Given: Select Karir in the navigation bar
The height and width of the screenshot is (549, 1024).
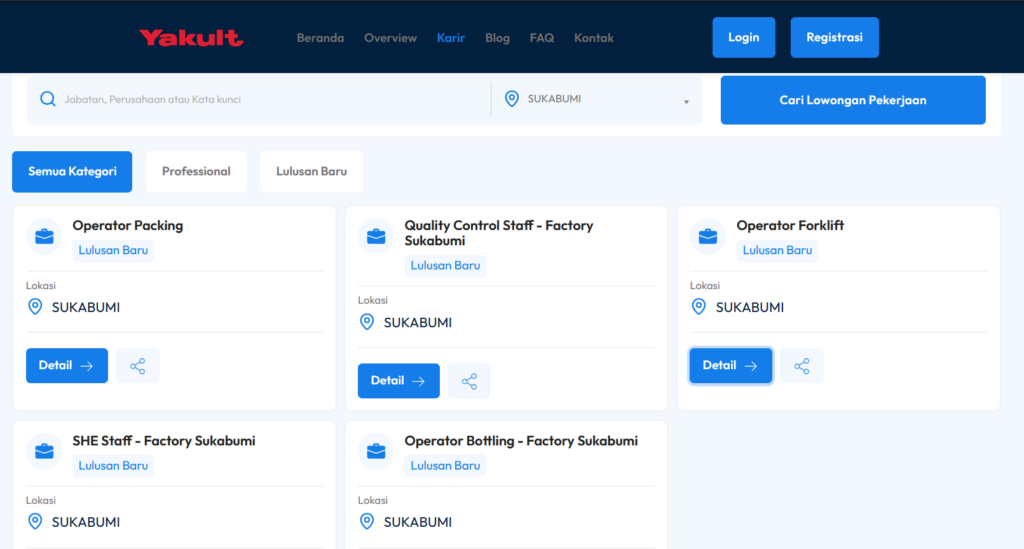Looking at the screenshot, I should coord(451,38).
